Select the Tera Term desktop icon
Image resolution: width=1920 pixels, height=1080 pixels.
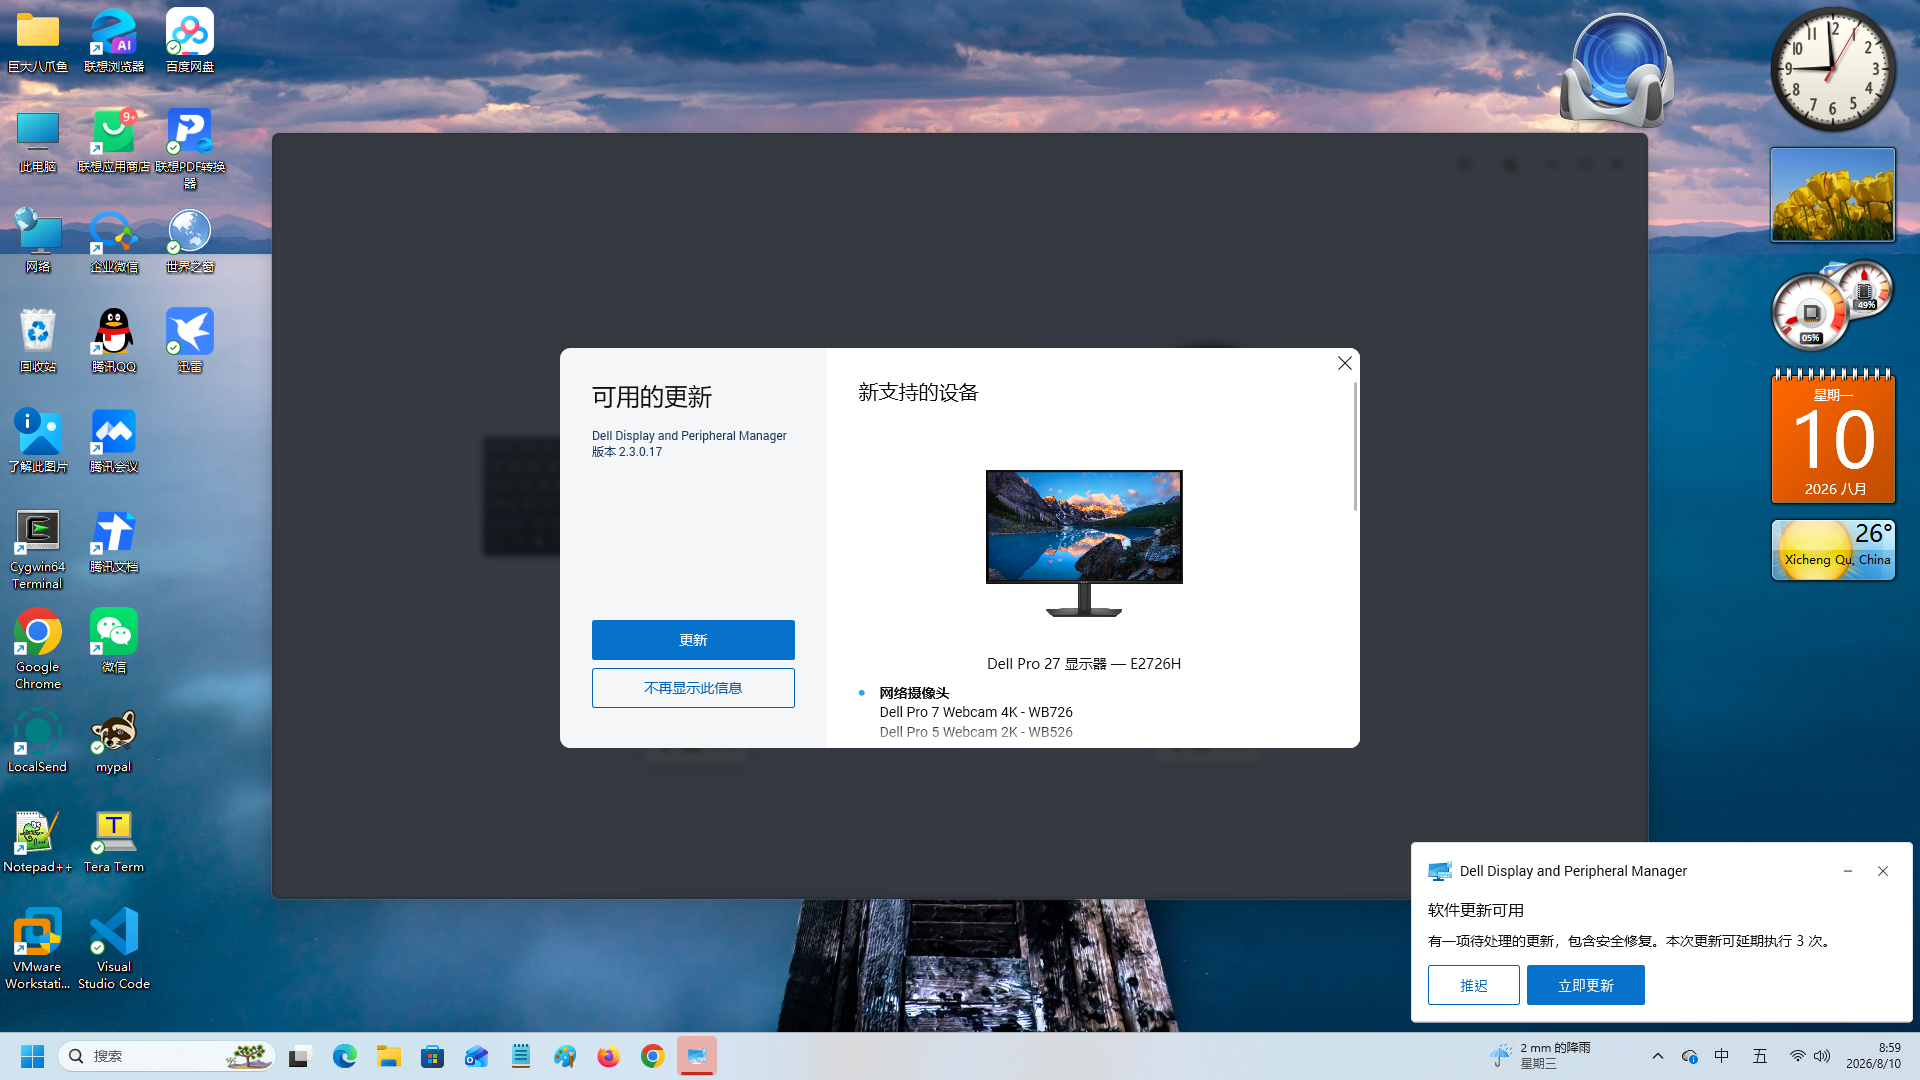coord(114,841)
